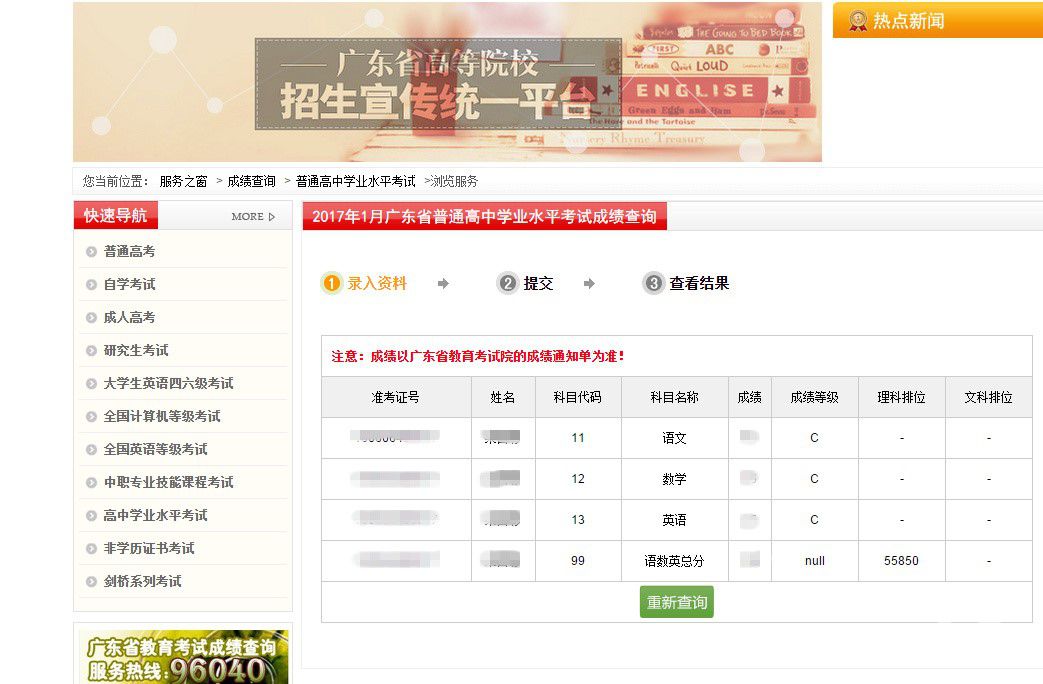Select 高中学业水平考试 in sidebar
Image resolution: width=1043 pixels, height=684 pixels.
click(x=155, y=516)
